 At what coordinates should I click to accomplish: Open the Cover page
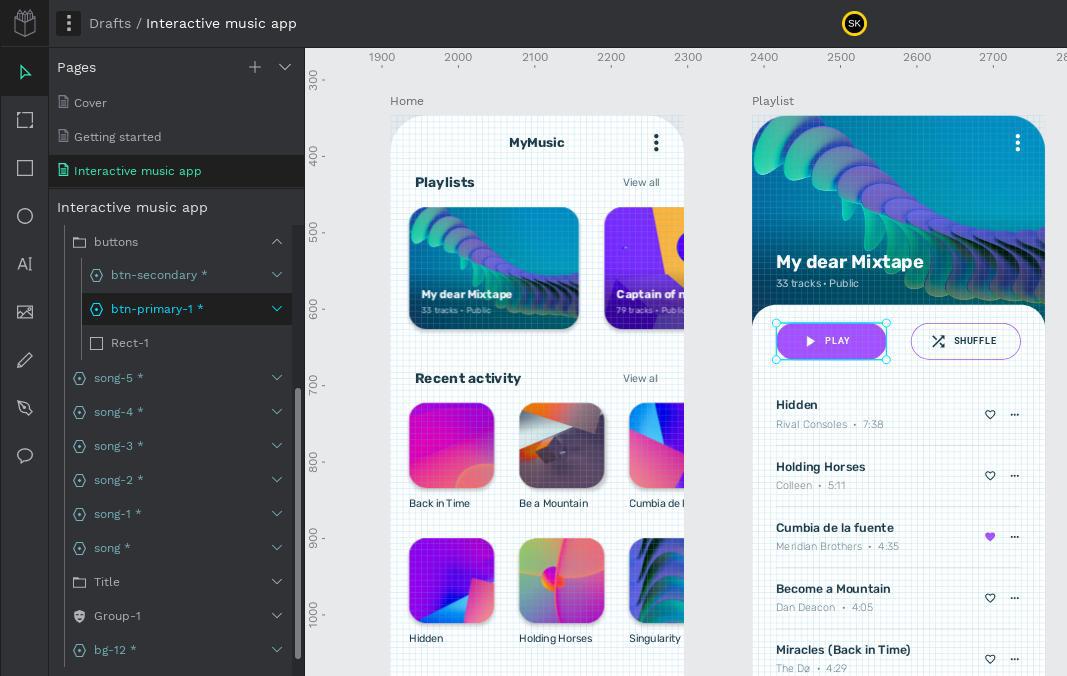(x=90, y=103)
